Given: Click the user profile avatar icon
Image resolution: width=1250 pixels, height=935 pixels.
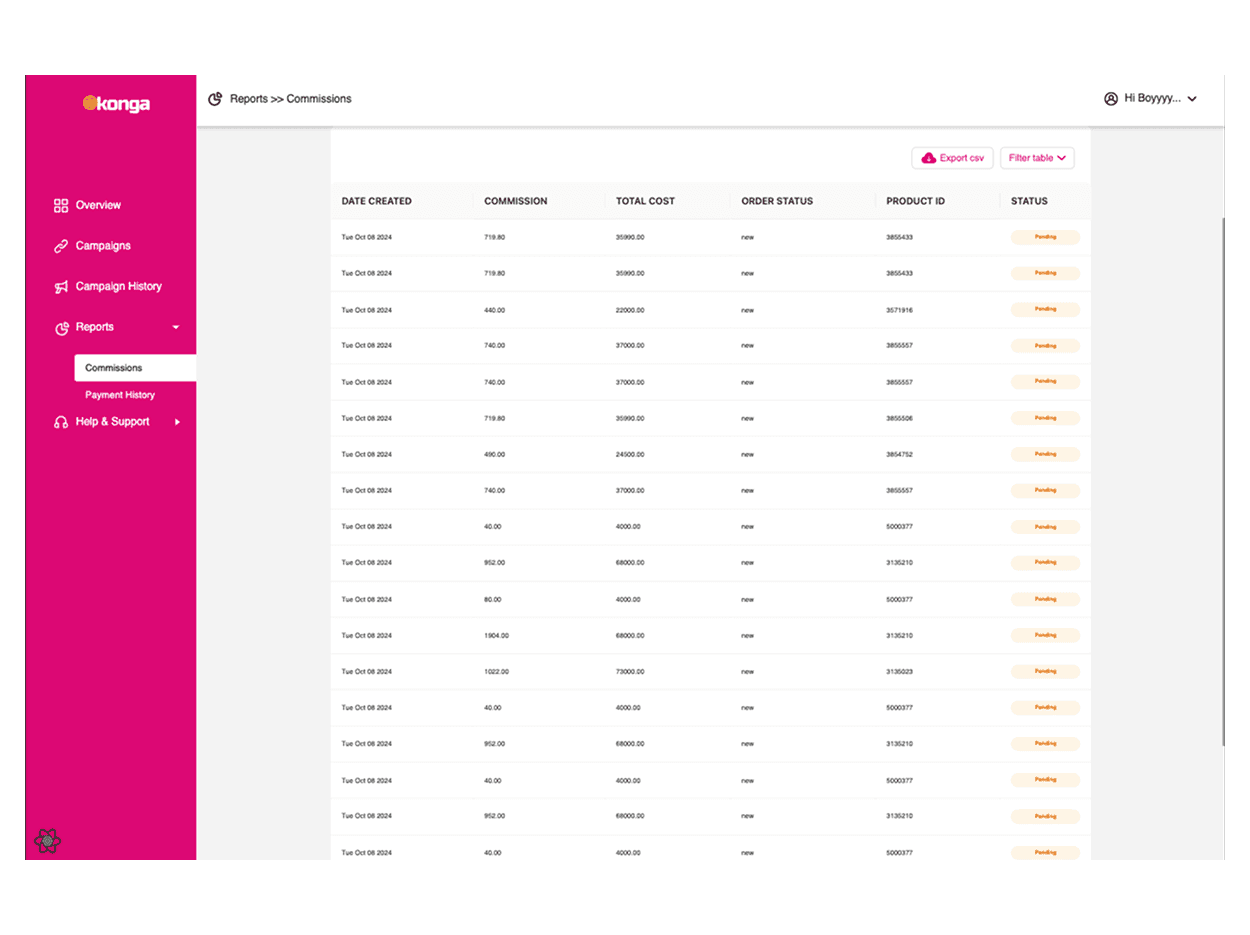Looking at the screenshot, I should 1110,99.
